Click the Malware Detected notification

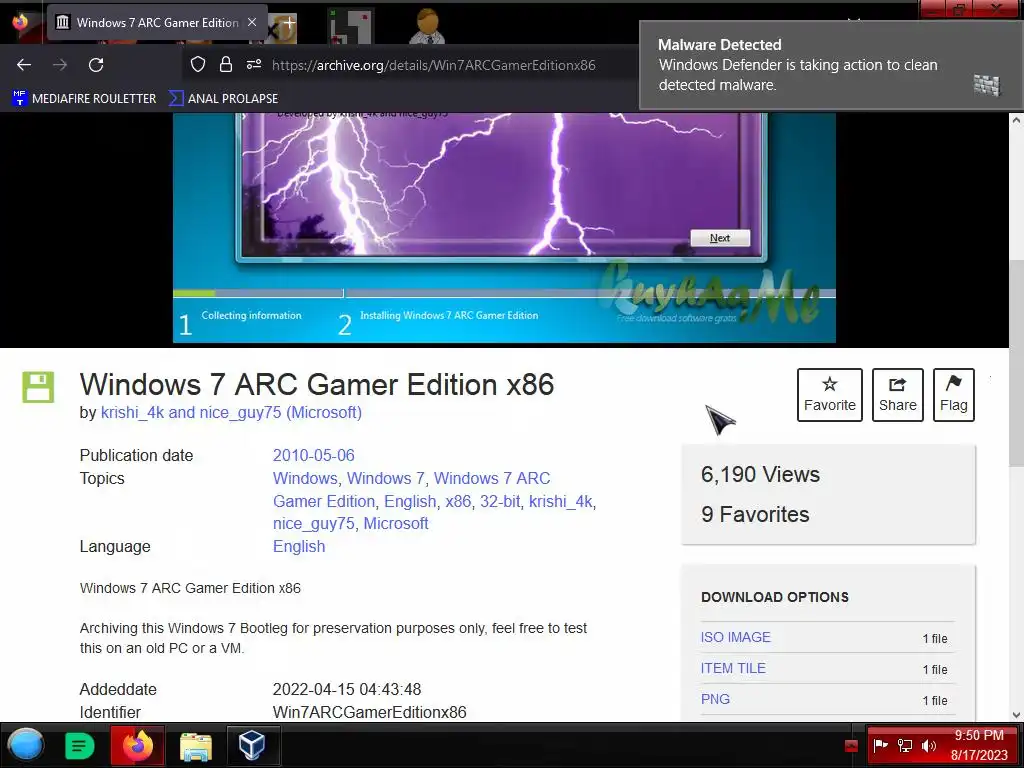pos(830,65)
